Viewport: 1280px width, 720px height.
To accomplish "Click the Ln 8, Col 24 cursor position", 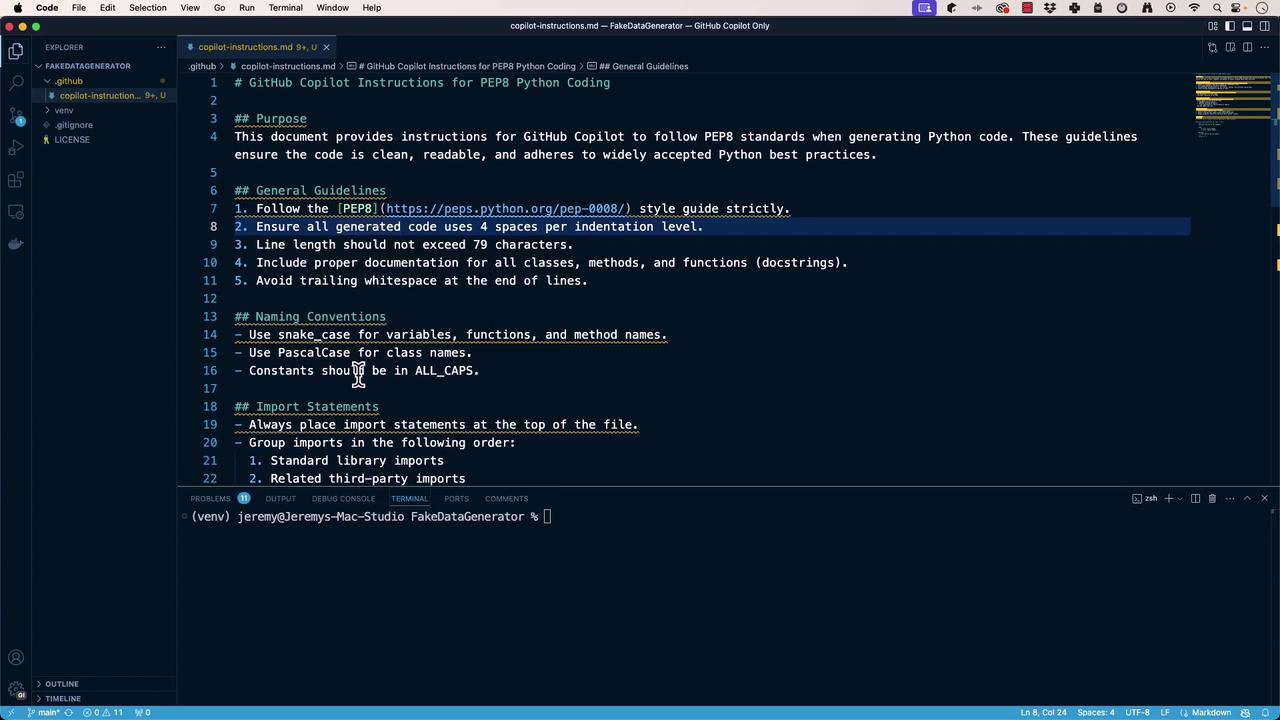I will tap(1043, 712).
